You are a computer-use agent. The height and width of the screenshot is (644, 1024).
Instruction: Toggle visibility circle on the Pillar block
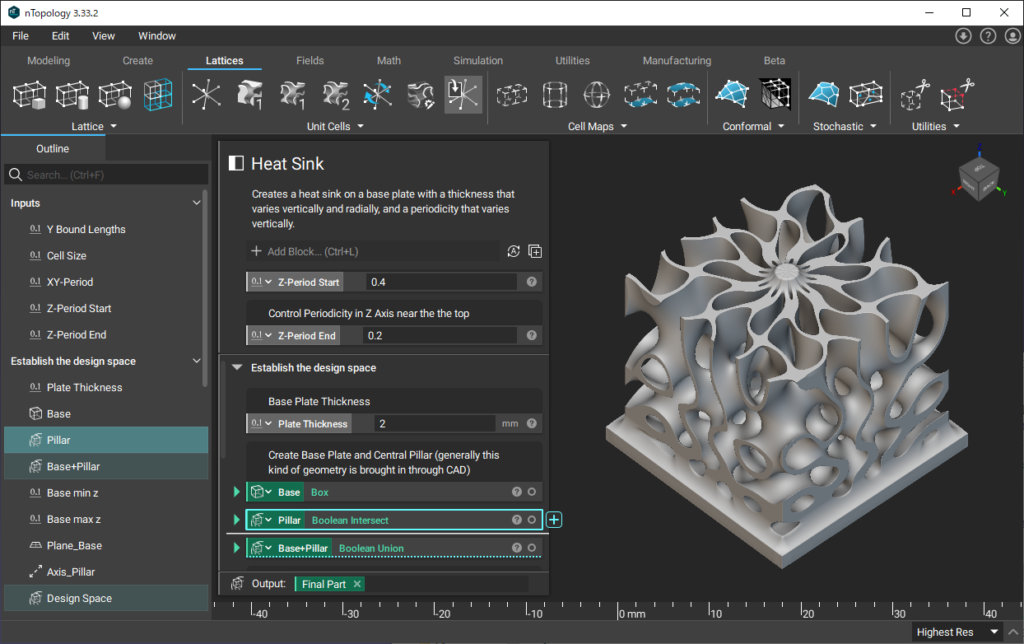click(x=532, y=520)
